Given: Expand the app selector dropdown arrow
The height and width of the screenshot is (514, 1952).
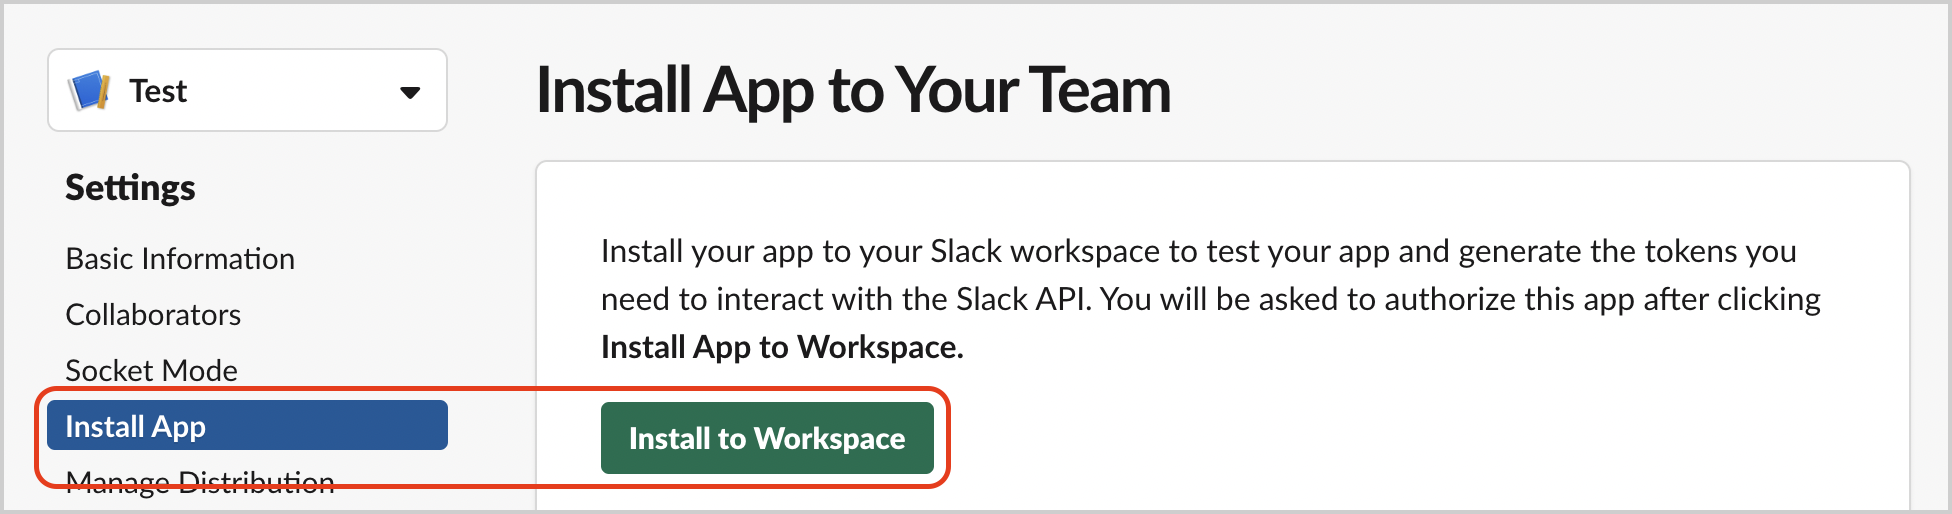Looking at the screenshot, I should pyautogui.click(x=409, y=92).
